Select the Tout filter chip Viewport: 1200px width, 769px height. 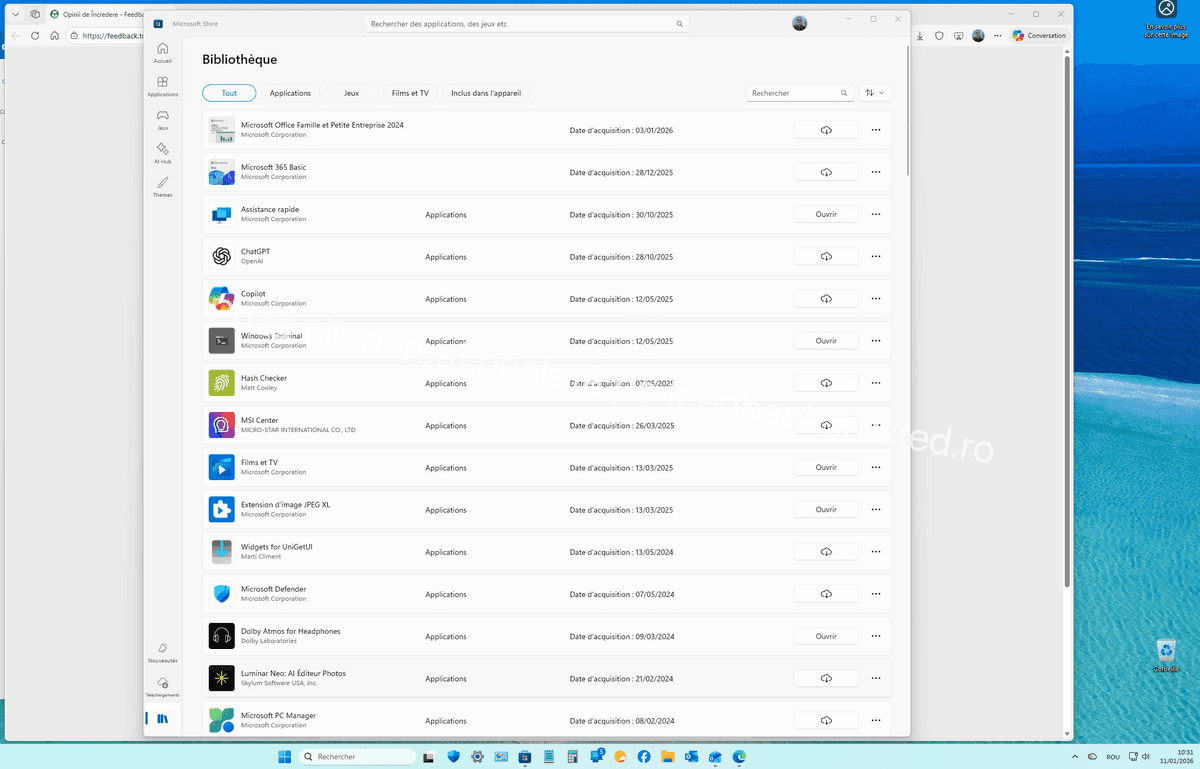pyautogui.click(x=229, y=93)
